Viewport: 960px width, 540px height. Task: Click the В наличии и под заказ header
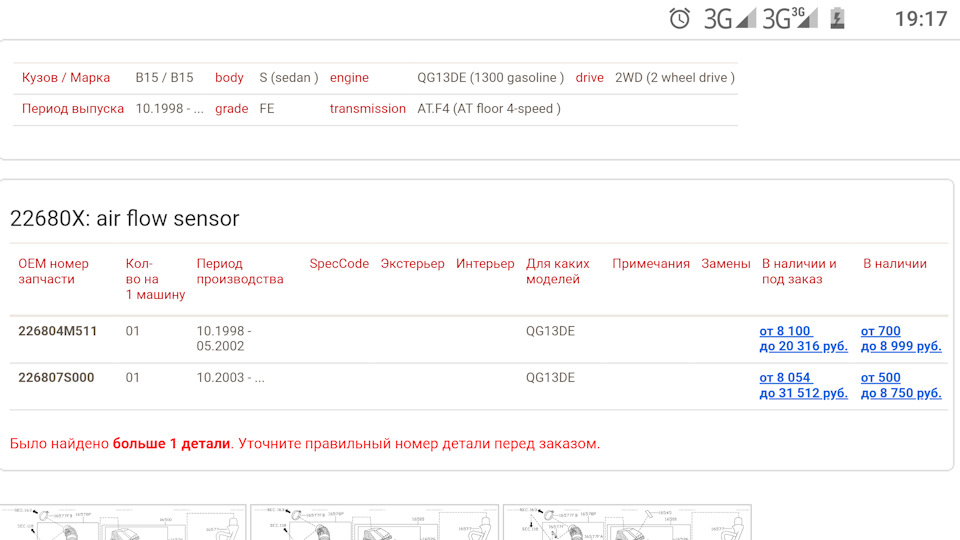[x=799, y=271]
